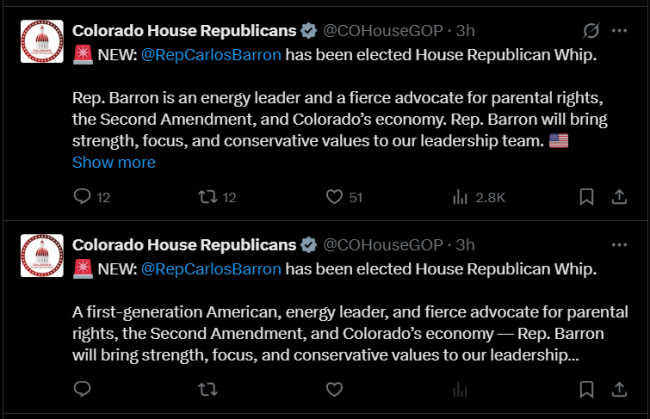Like the first tweet with 51 likes
The width and height of the screenshot is (650, 419).
tap(335, 197)
